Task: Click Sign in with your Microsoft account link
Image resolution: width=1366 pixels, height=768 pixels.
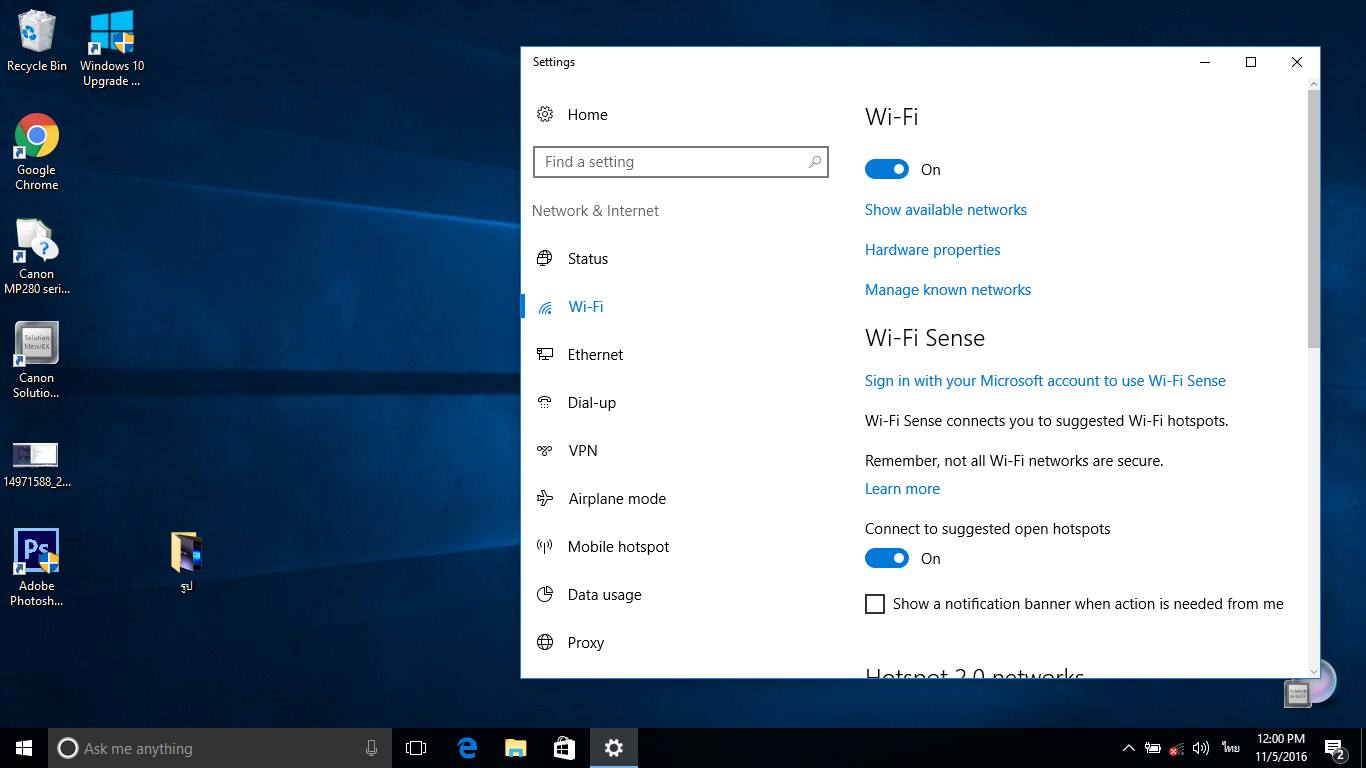Action: (x=1045, y=381)
